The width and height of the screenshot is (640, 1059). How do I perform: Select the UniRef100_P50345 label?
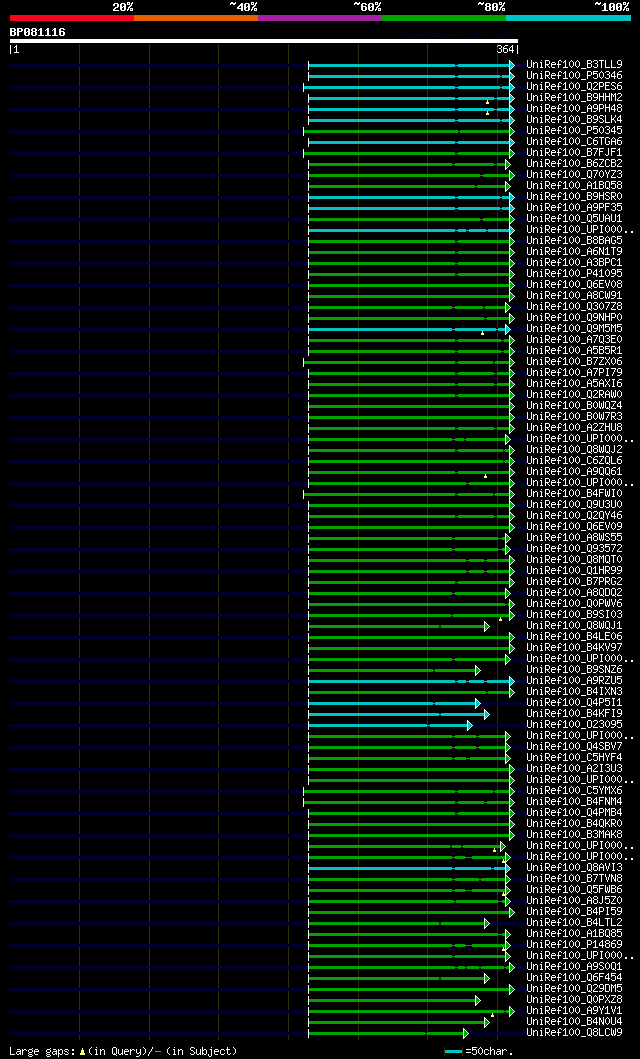click(x=575, y=130)
